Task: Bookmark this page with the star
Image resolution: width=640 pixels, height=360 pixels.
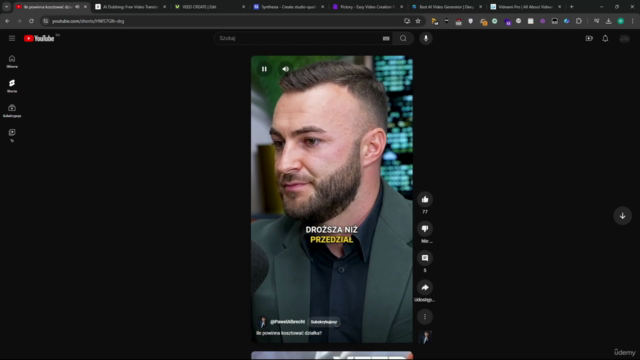Action: (418, 21)
